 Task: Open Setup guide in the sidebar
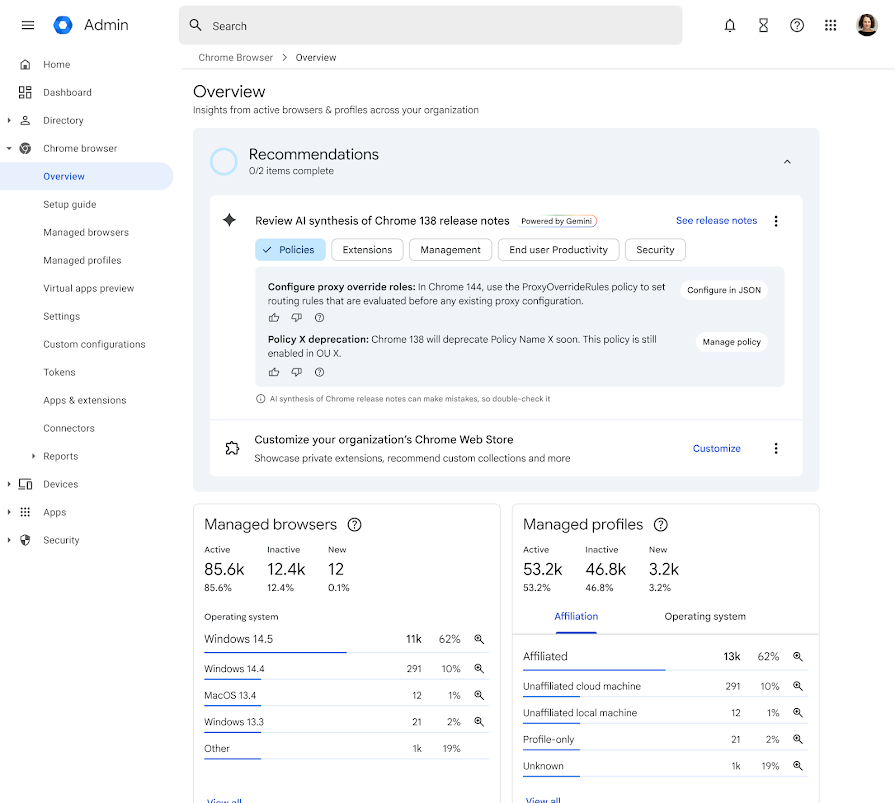pos(70,204)
